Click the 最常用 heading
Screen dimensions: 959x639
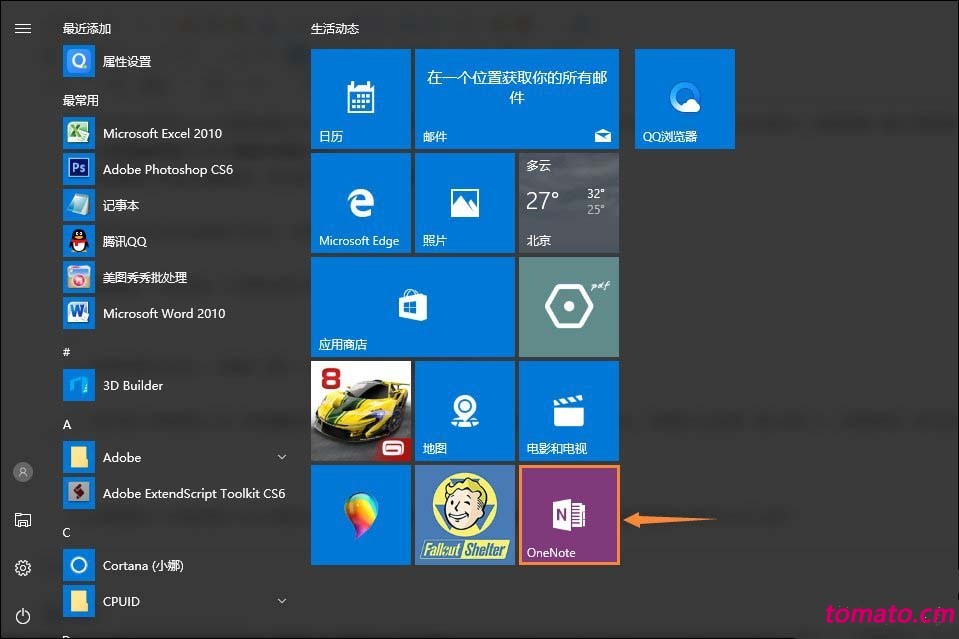pos(81,100)
